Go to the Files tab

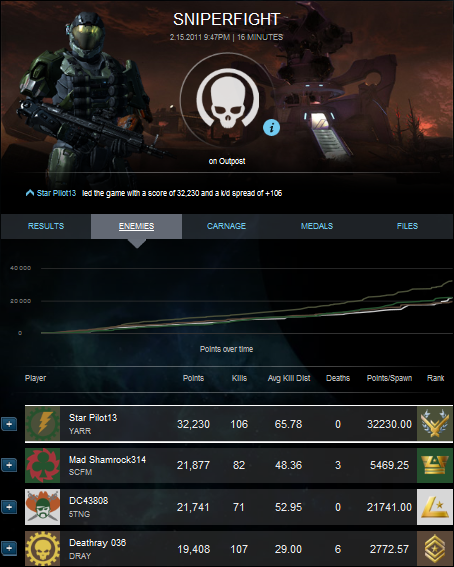click(x=407, y=226)
